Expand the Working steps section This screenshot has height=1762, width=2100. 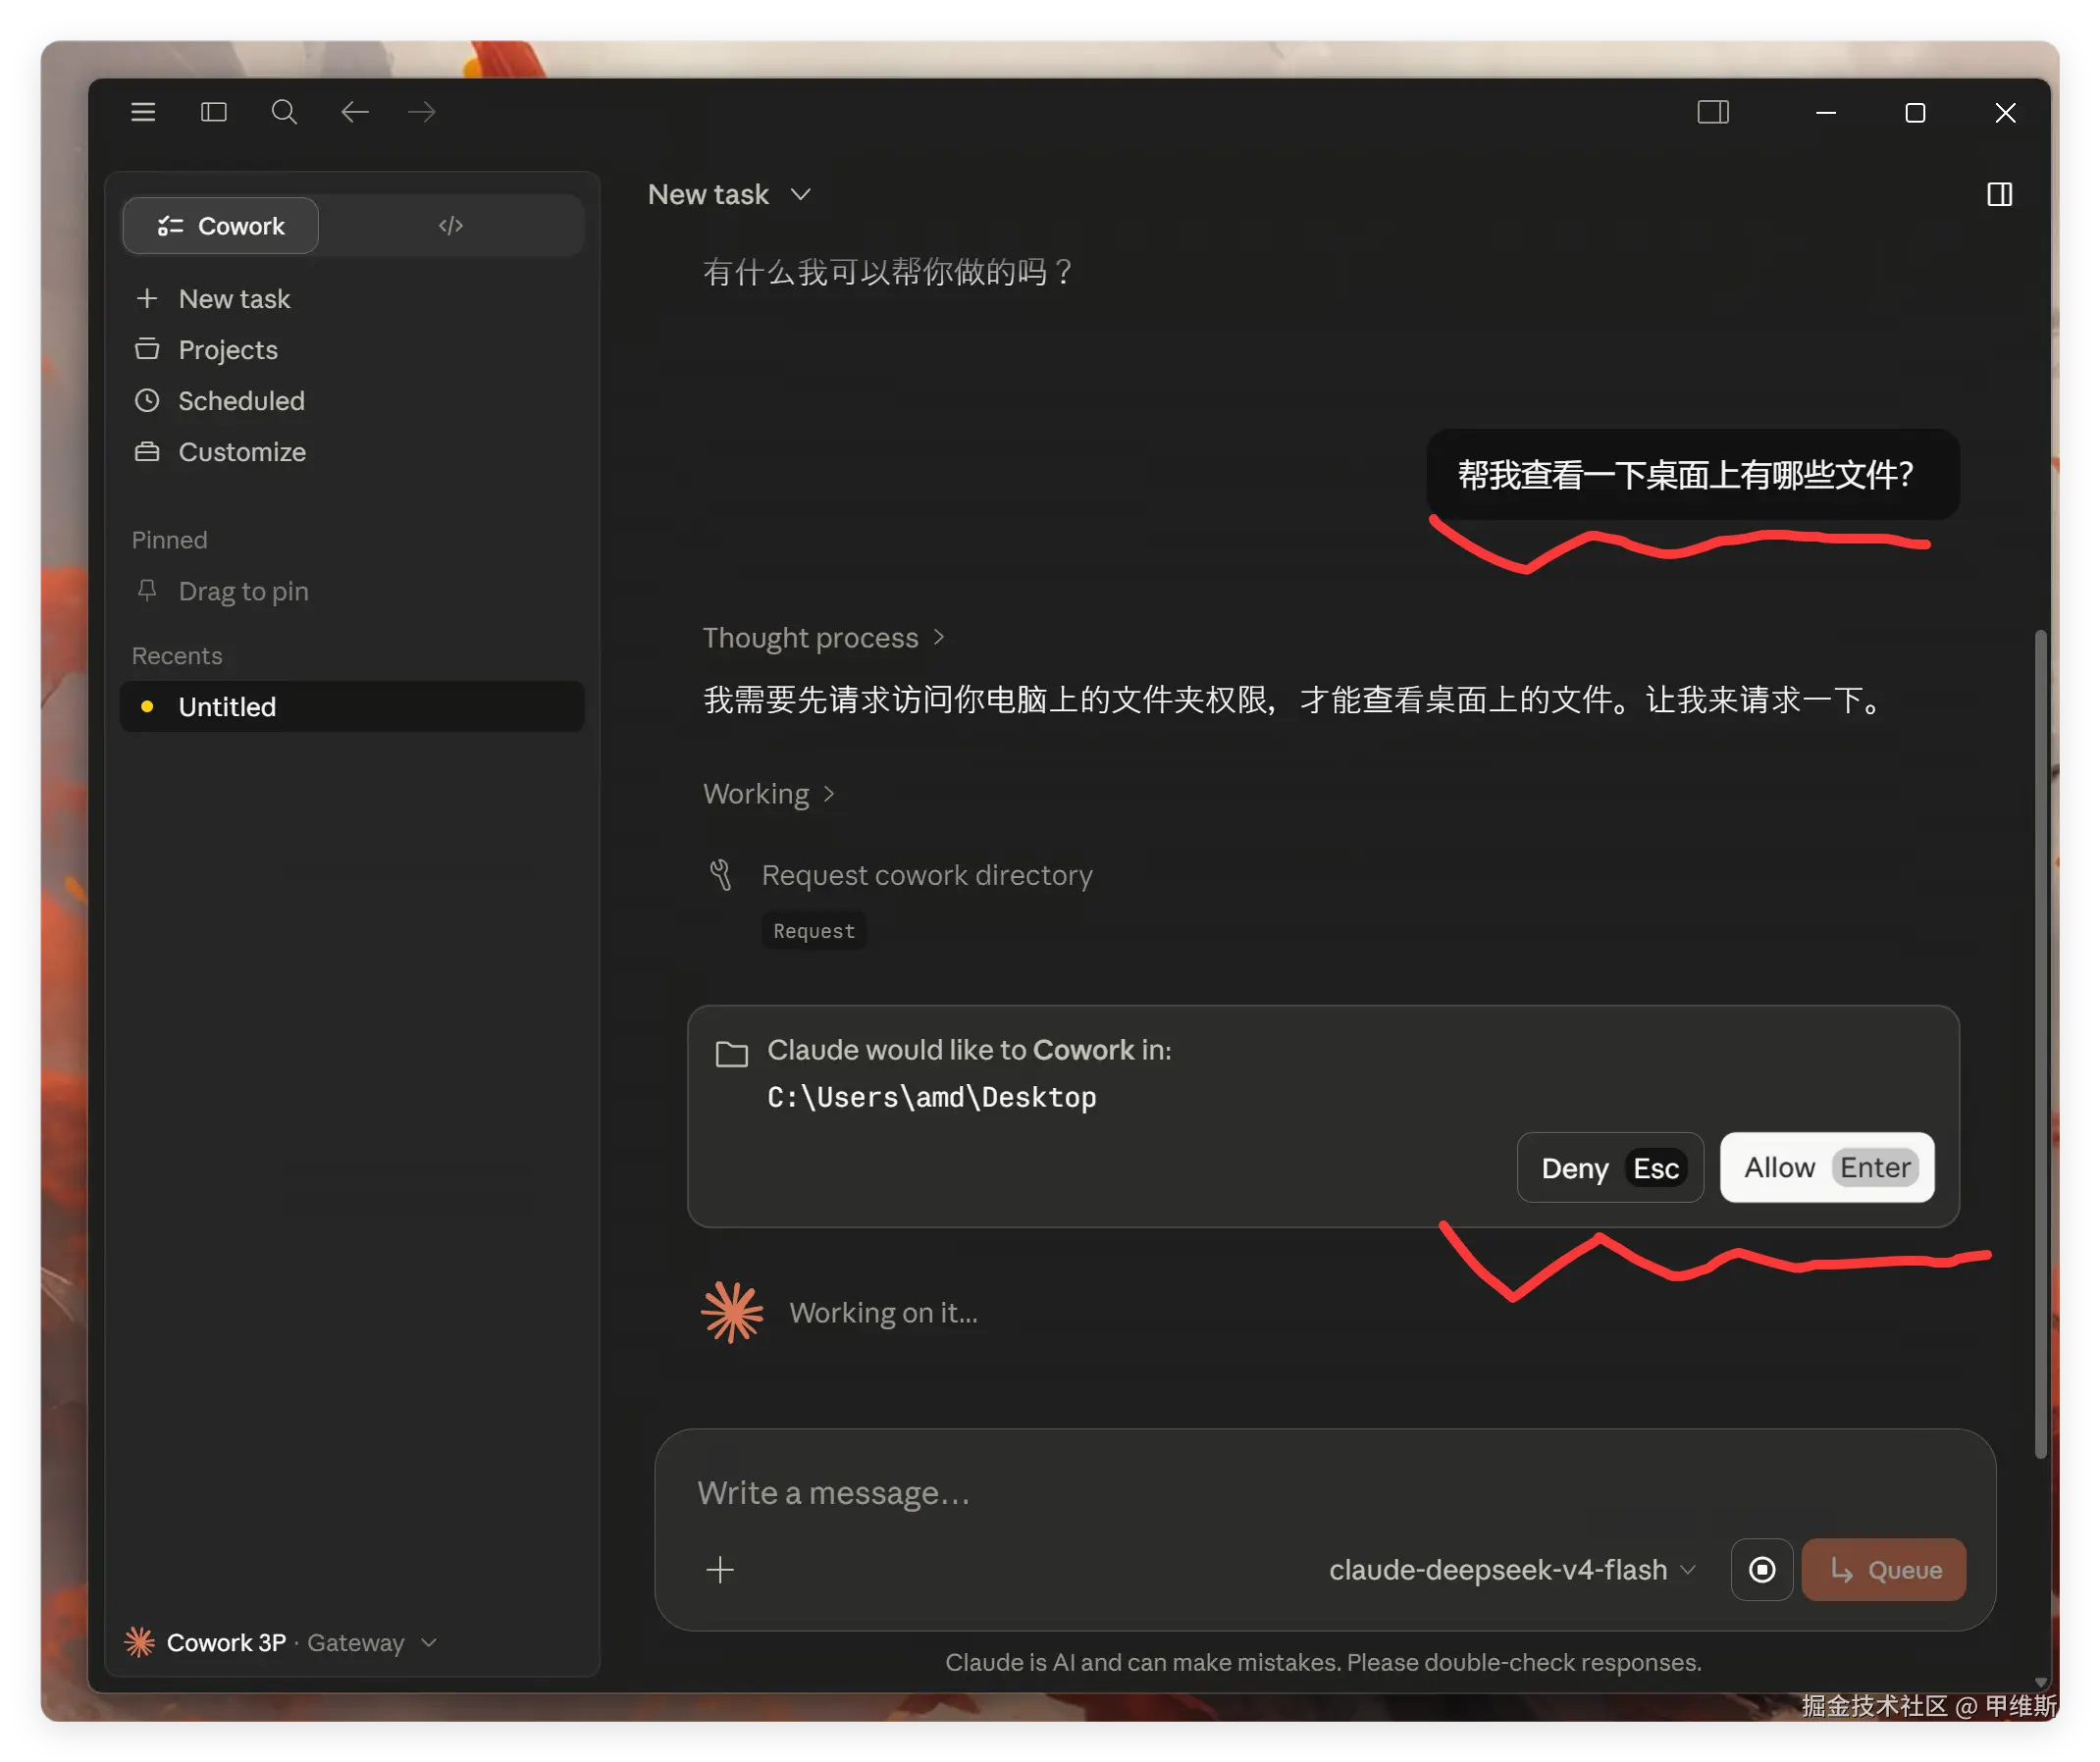click(x=768, y=794)
